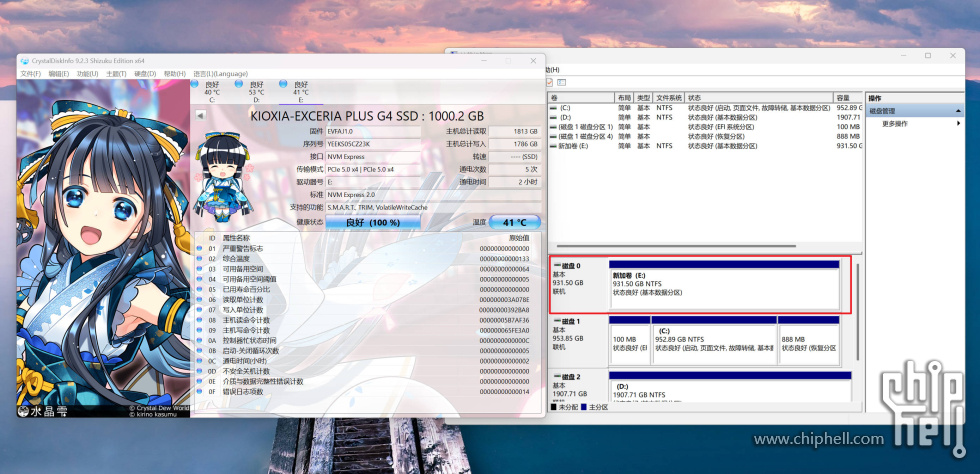Click the serial number field YEEKS05CZ23K
The width and height of the screenshot is (980, 474).
[373, 144]
